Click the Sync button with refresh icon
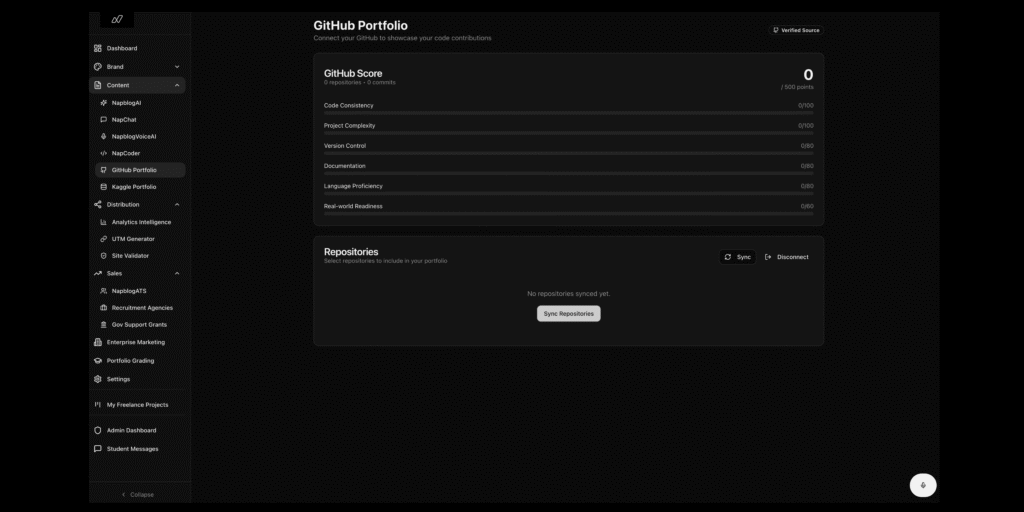This screenshot has height=512, width=1024. [738, 257]
